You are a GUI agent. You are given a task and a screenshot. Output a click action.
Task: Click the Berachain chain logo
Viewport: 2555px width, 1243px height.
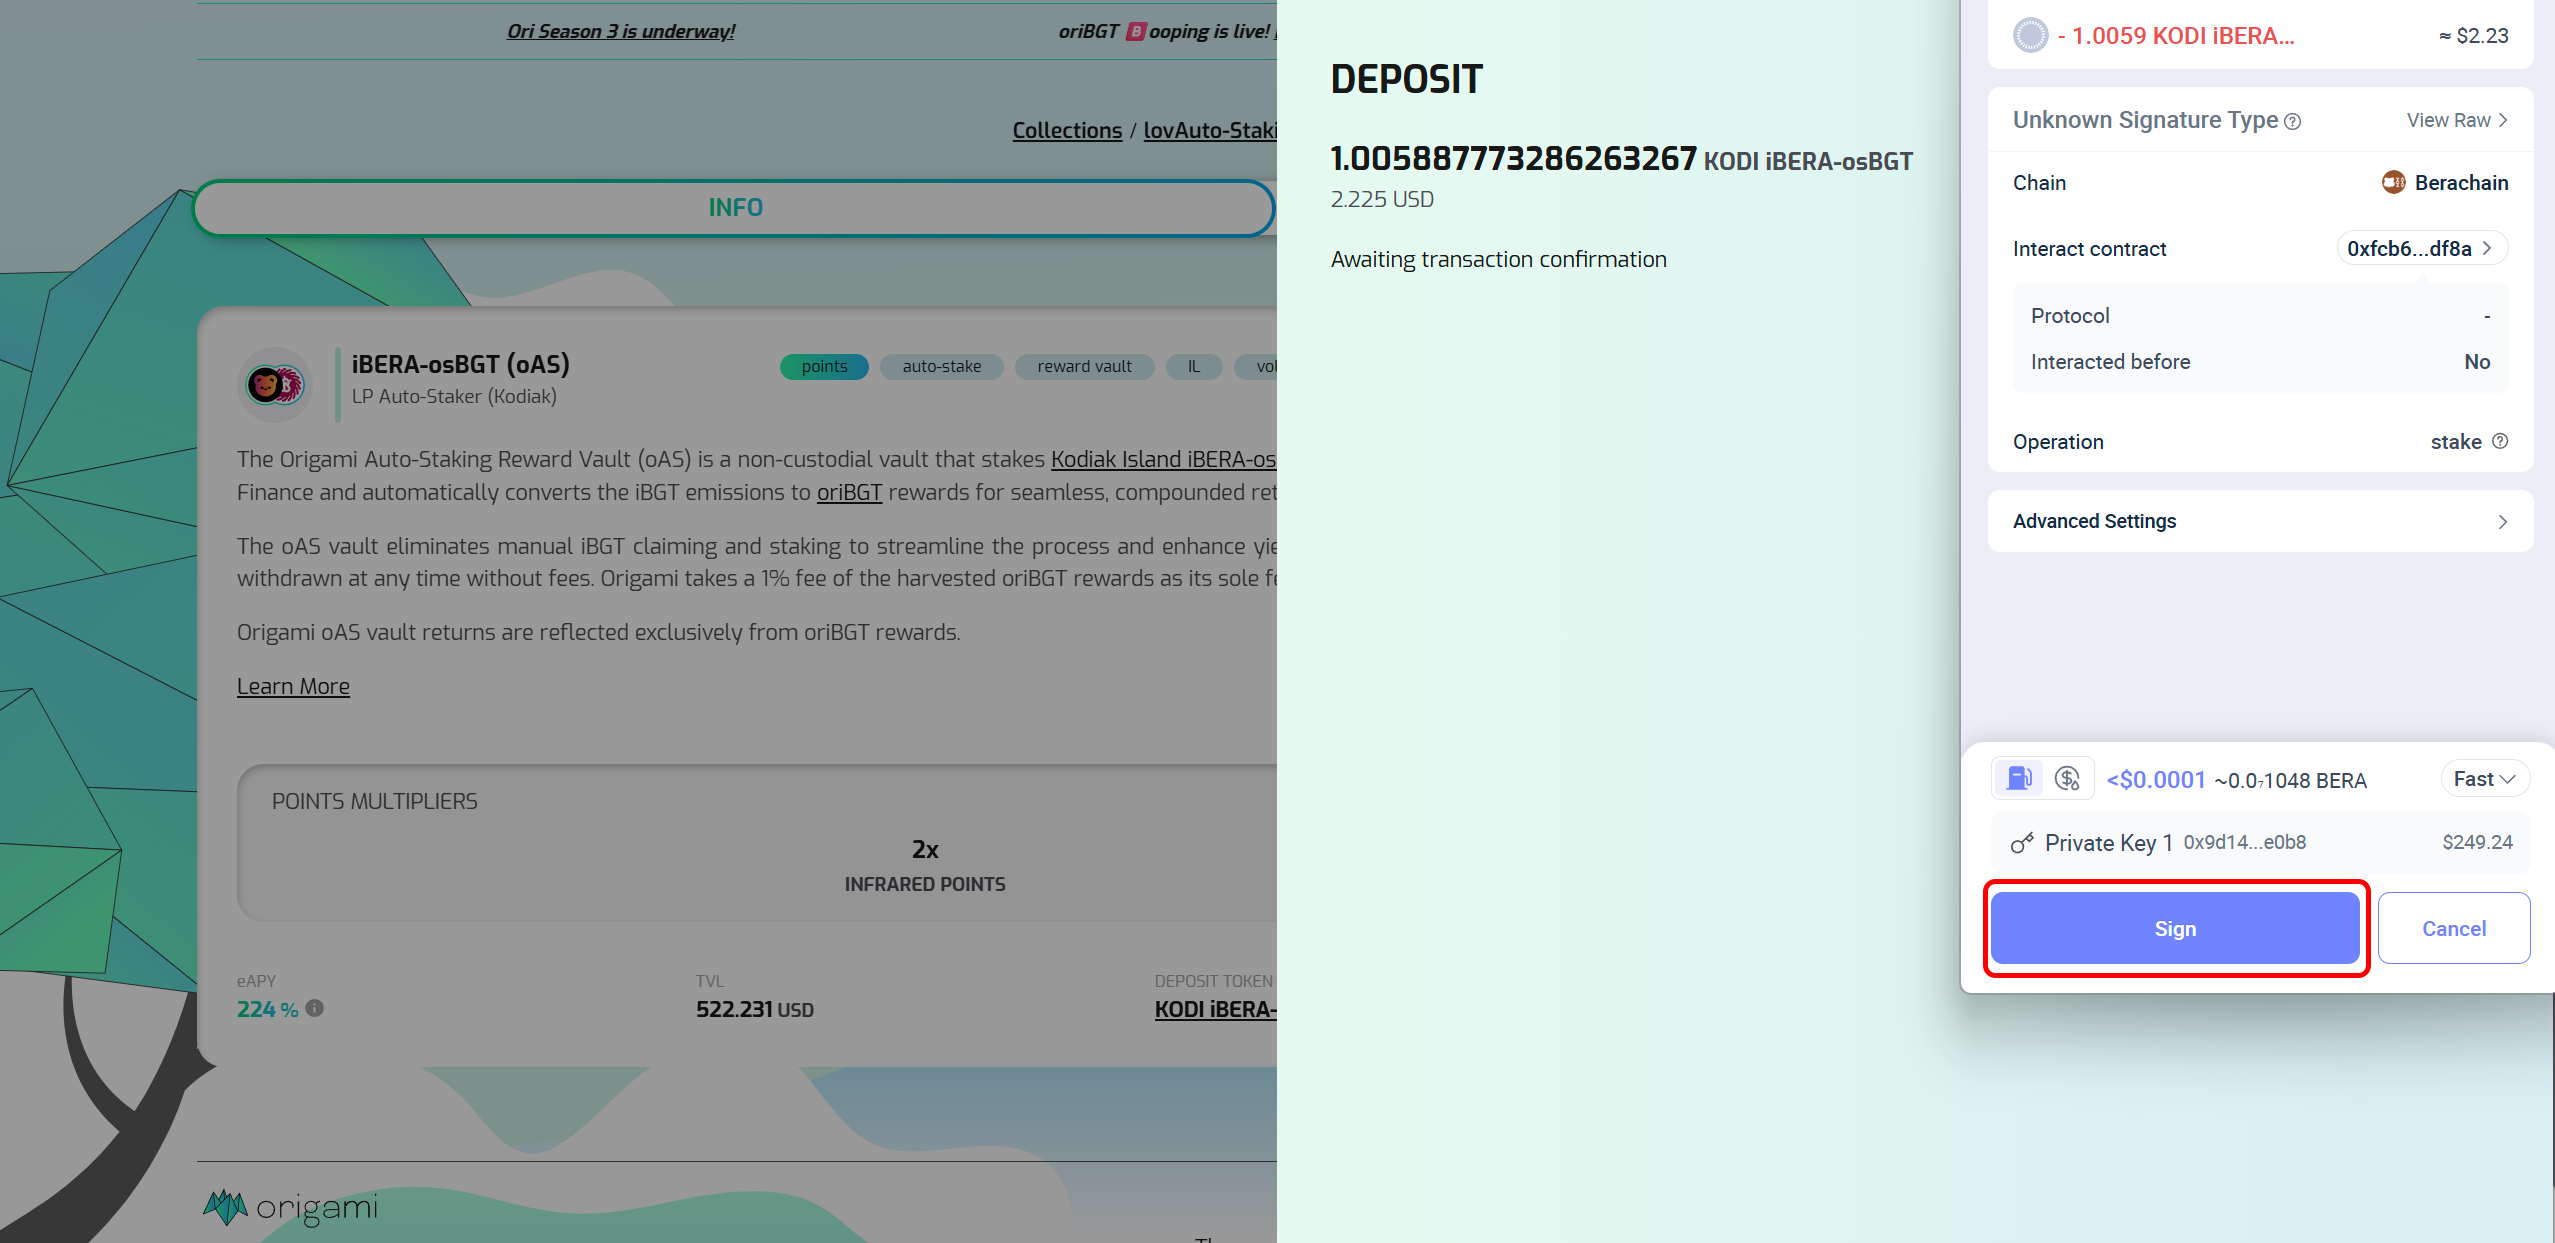tap(2393, 182)
